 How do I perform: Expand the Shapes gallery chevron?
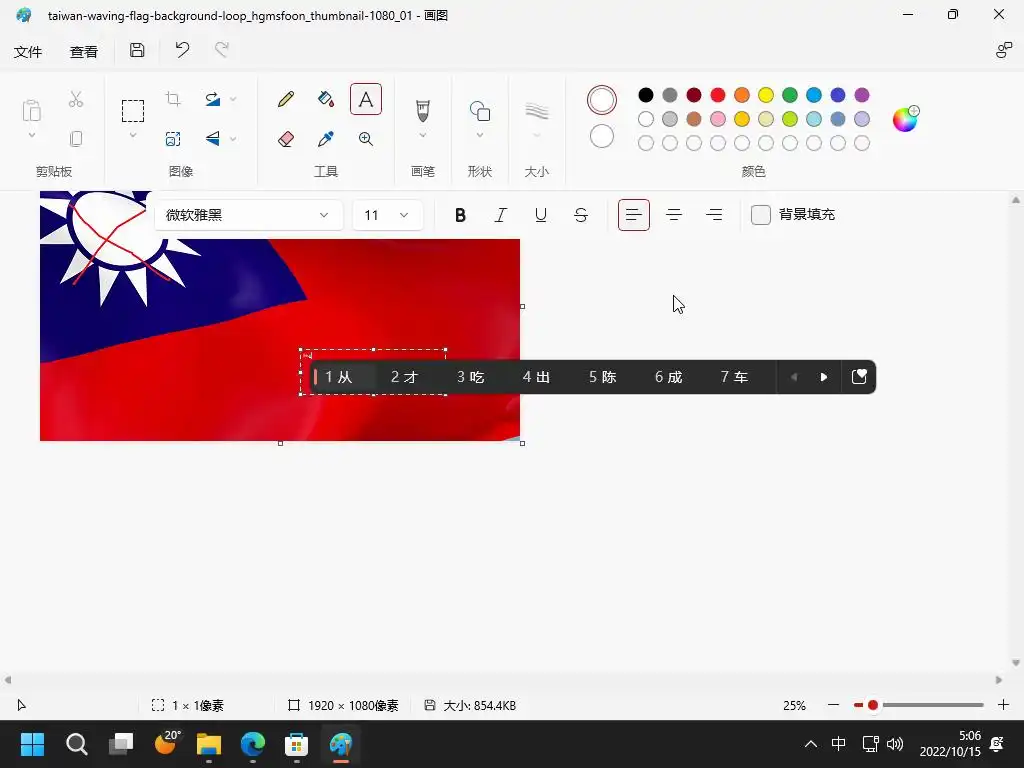click(x=480, y=135)
